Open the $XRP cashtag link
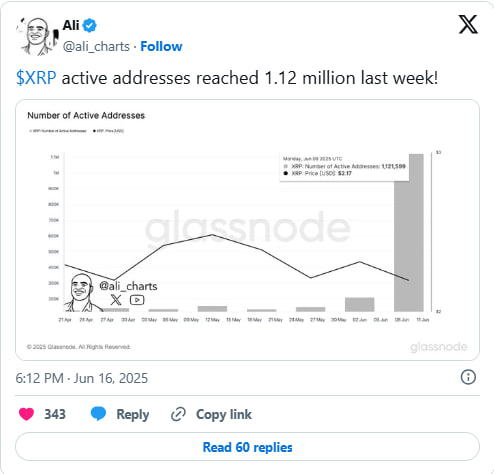Screen dimensions: 494x474 point(36,78)
